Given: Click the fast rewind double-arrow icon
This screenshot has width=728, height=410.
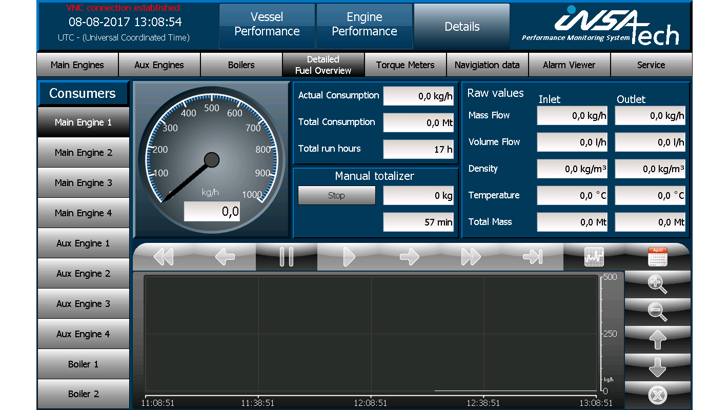Looking at the screenshot, I should coord(163,257).
